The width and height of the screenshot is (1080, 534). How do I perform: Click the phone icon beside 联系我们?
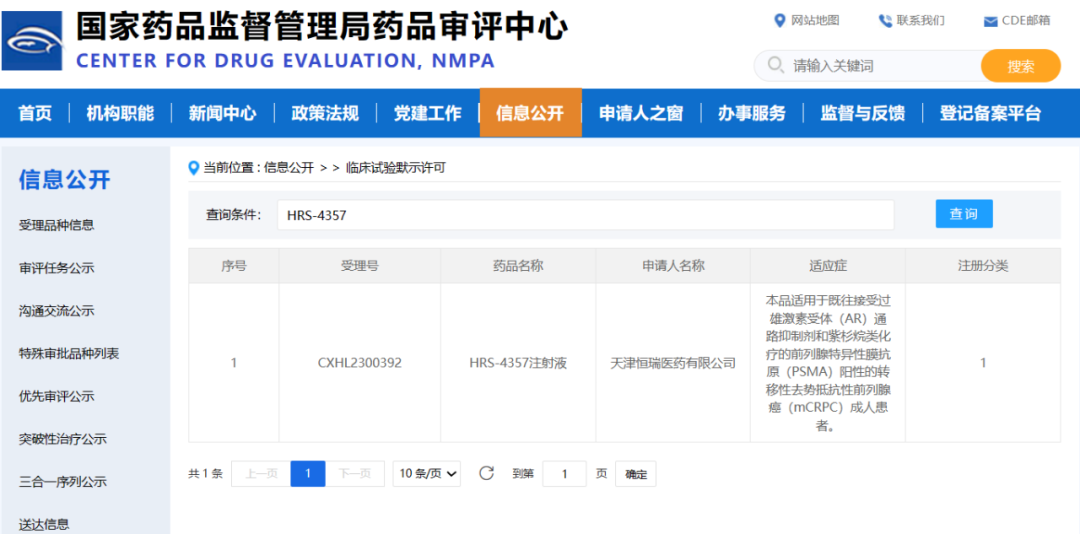tap(885, 21)
